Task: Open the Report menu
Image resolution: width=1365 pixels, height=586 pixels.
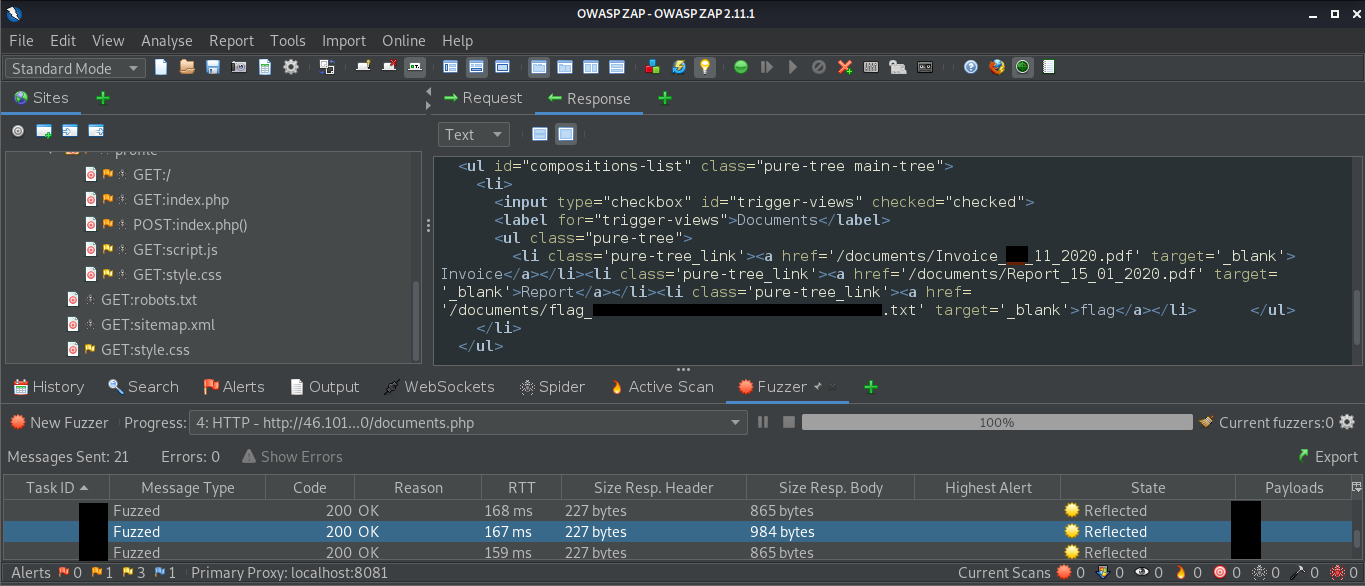Action: coord(231,41)
